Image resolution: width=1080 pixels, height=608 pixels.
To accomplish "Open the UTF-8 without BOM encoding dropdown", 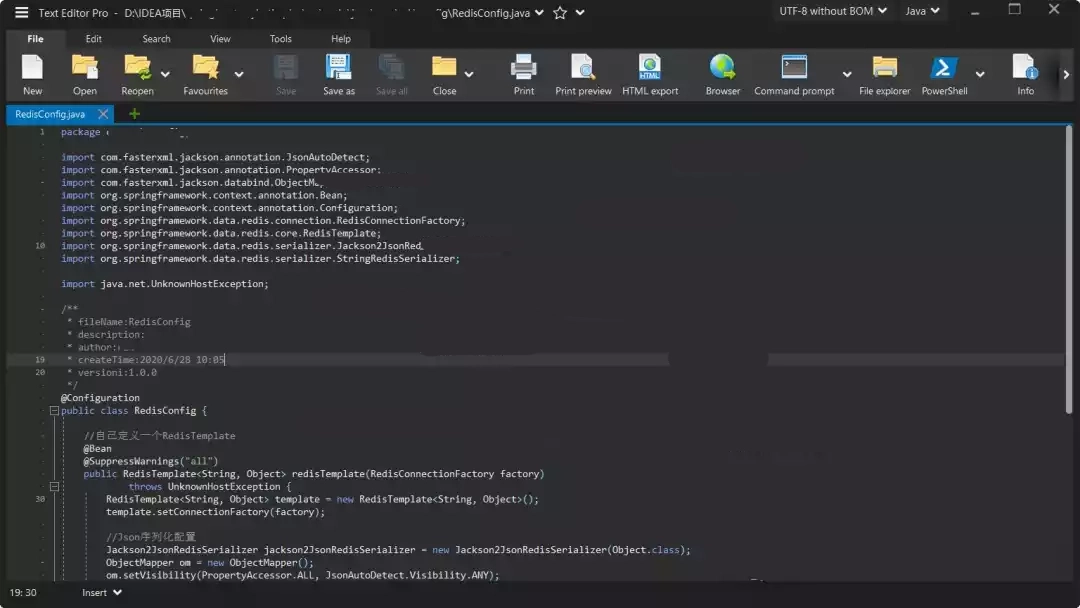I will coord(833,11).
